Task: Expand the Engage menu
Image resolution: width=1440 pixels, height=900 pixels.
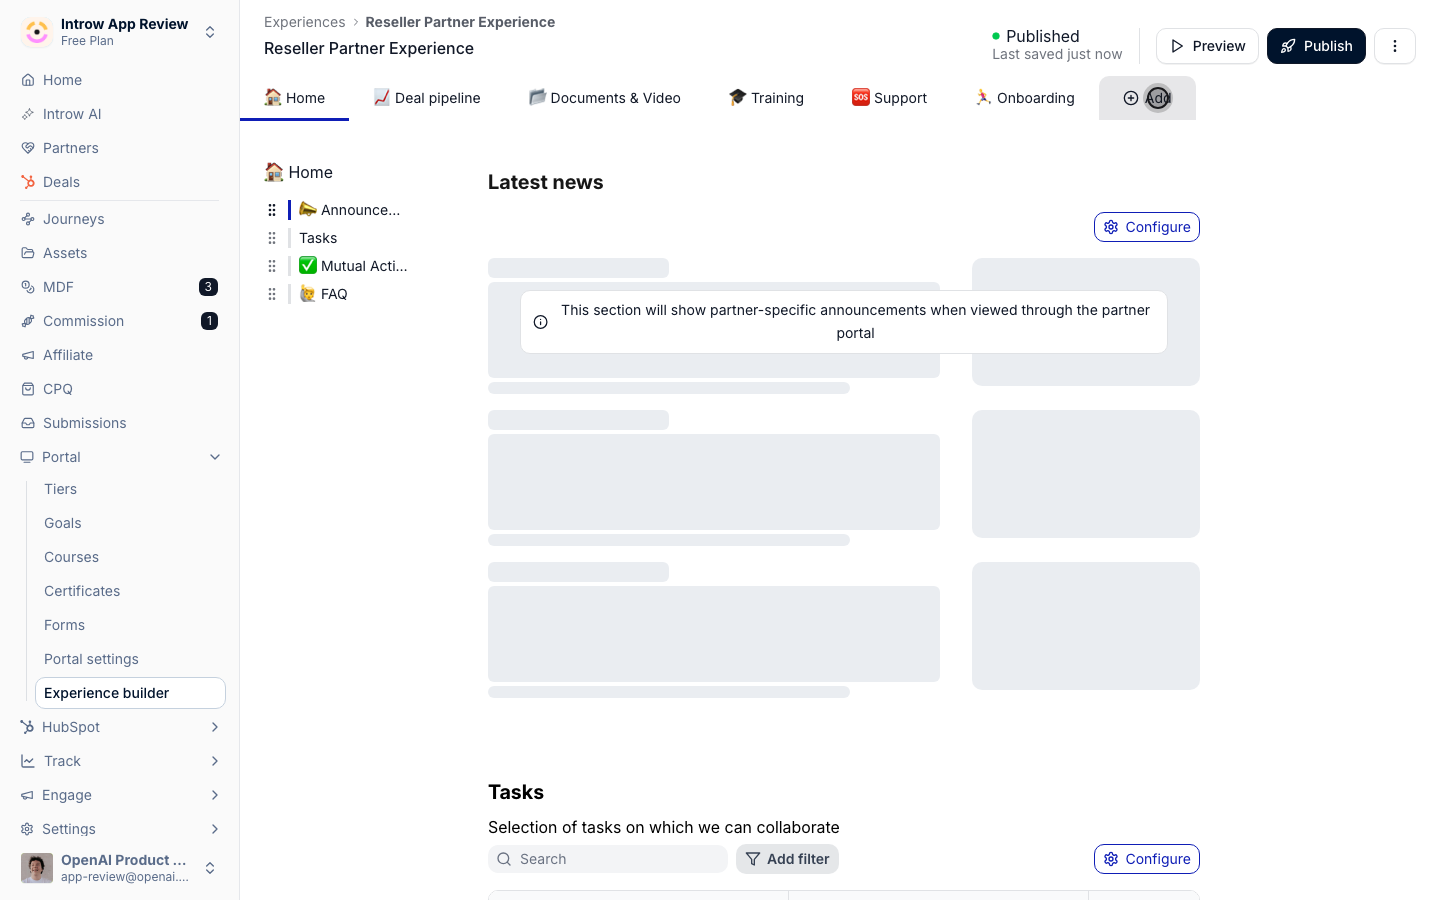Action: click(x=120, y=795)
